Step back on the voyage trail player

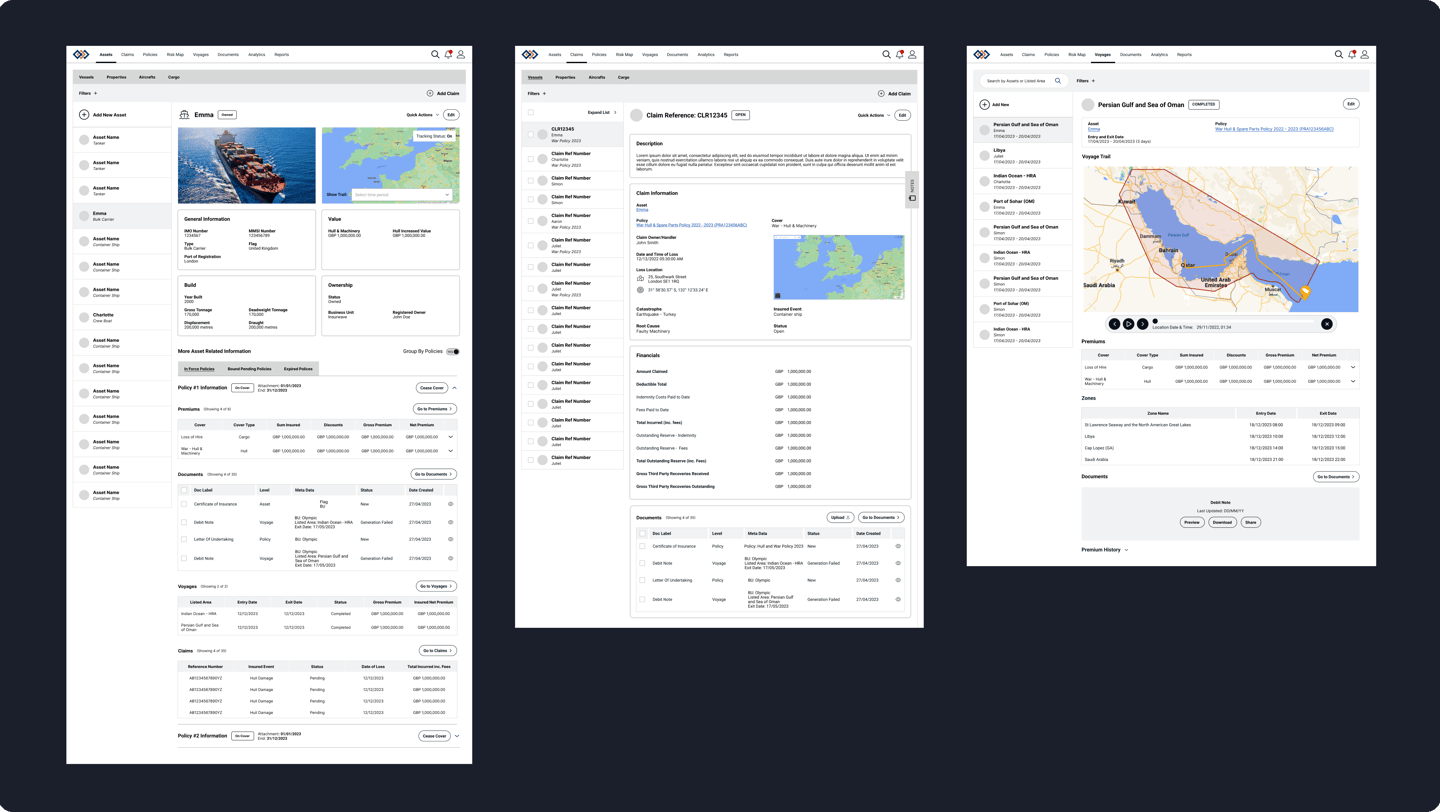1114,324
